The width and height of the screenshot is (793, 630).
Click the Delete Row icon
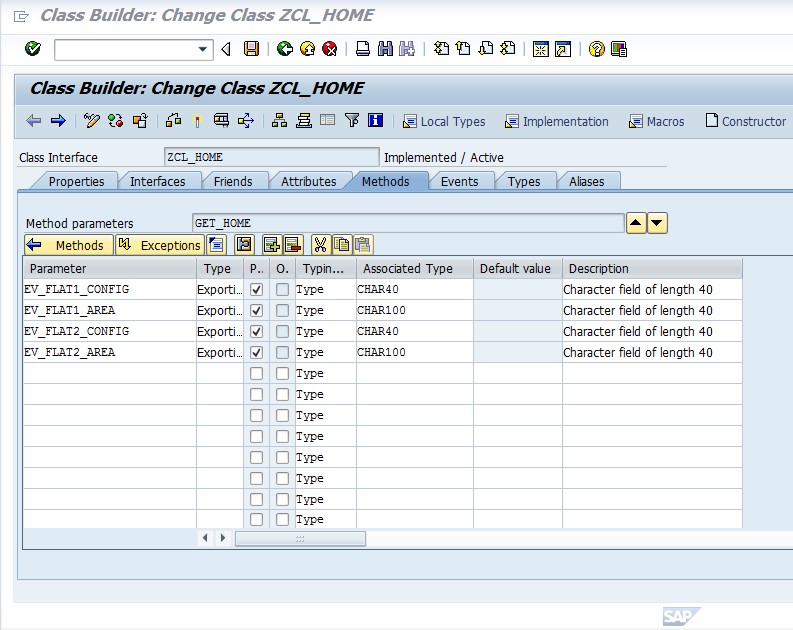tap(293, 245)
